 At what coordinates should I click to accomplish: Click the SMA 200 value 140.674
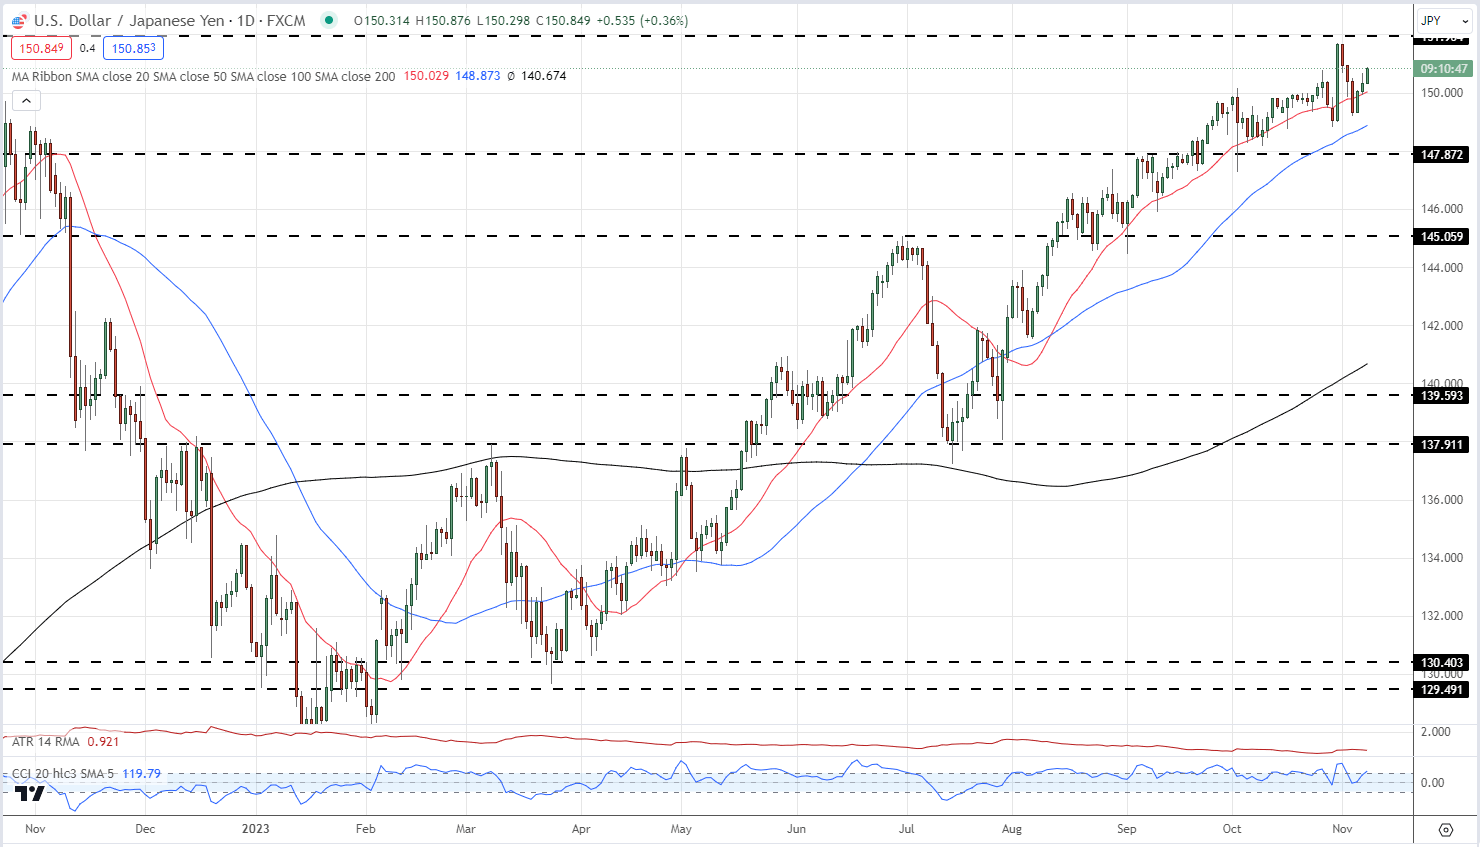tap(544, 76)
